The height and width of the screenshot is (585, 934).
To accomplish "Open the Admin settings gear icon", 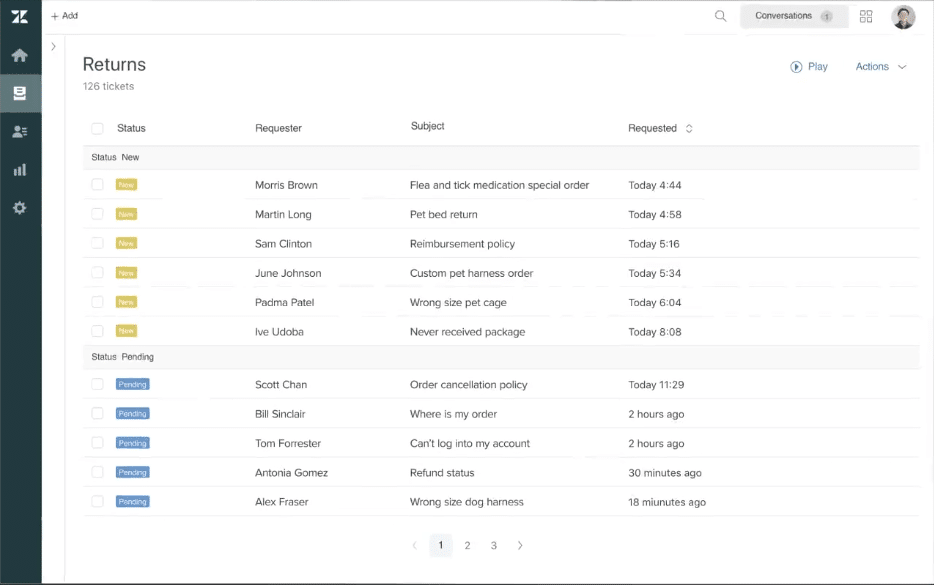I will (x=20, y=207).
